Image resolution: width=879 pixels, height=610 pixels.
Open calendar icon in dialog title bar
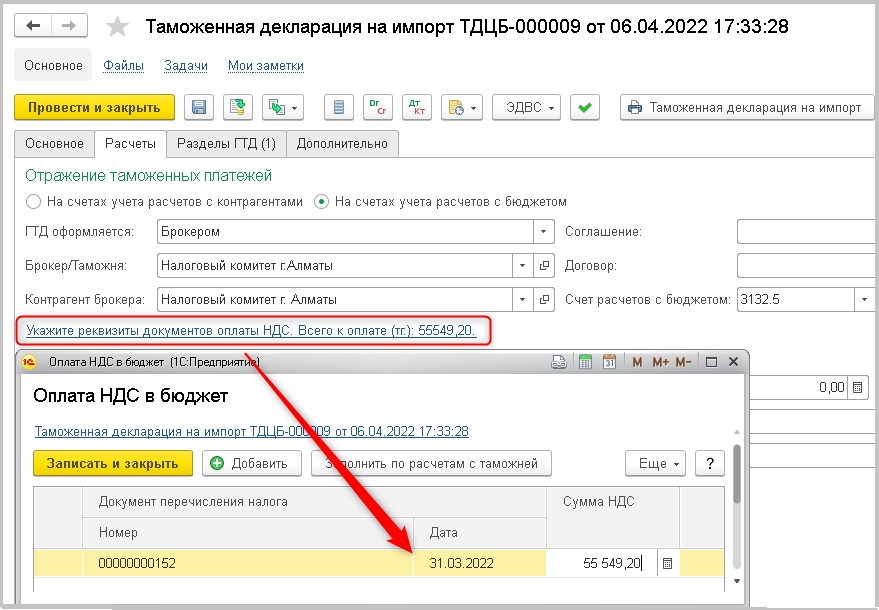pos(608,362)
